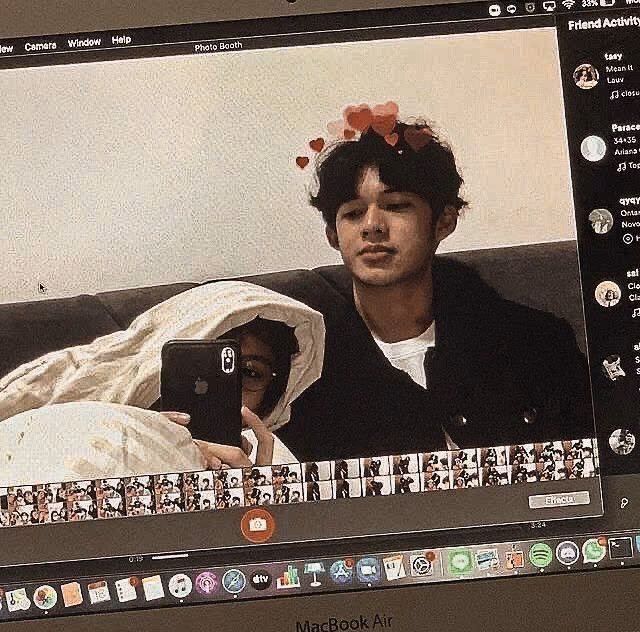This screenshot has height=632, width=640.
Task: Open System Preferences from the dock
Action: 422,564
